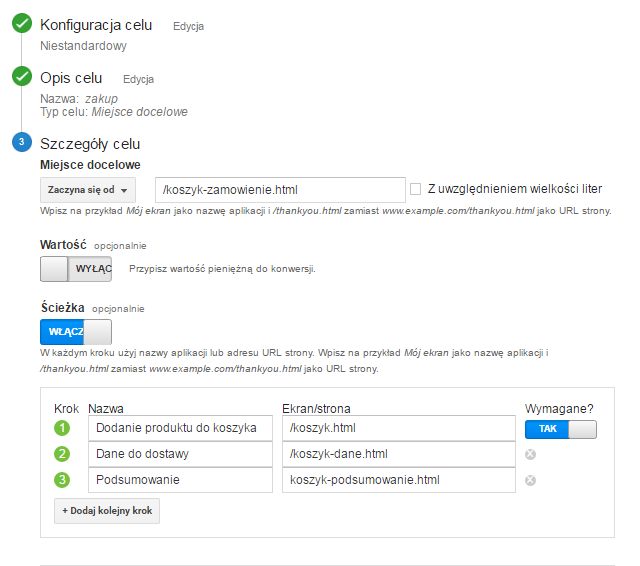Screen dimensions: 640x566
Task: Click the green checkmark beside Konfiguracja celu
Action: pos(22,26)
